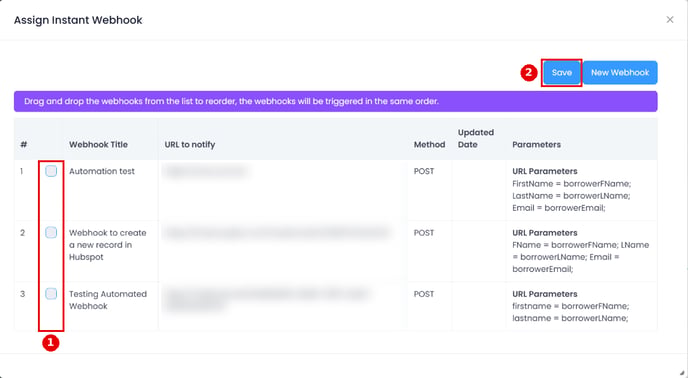Image resolution: width=688 pixels, height=378 pixels.
Task: Close the Assign Instant Webhook dialog
Action: click(670, 20)
